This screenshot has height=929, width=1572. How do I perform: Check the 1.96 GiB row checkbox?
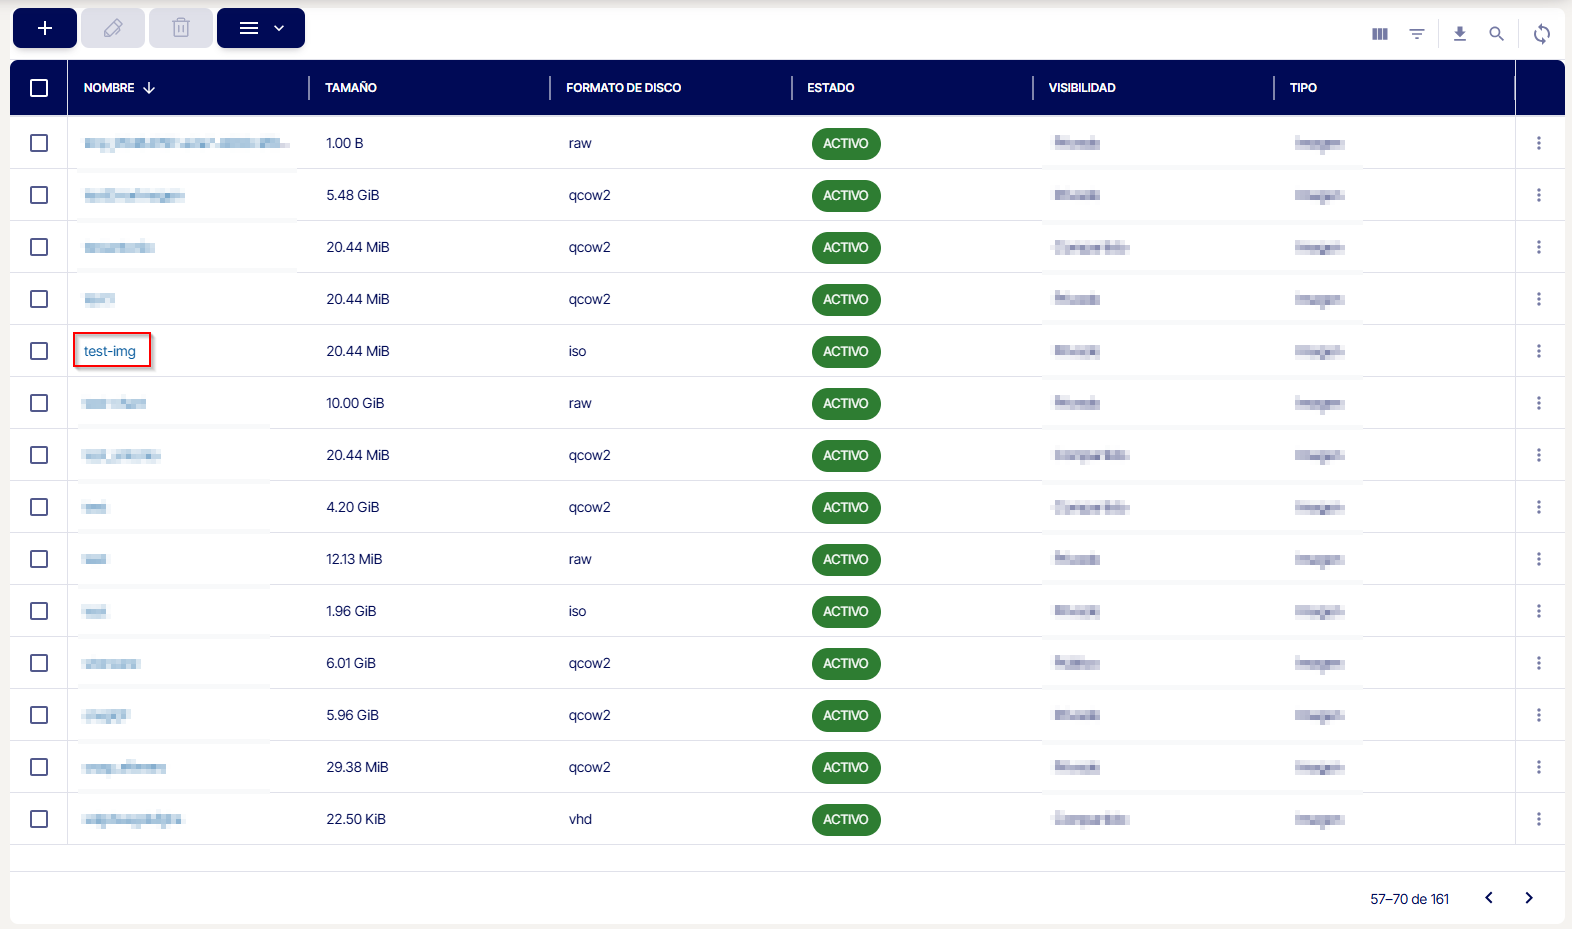click(39, 611)
